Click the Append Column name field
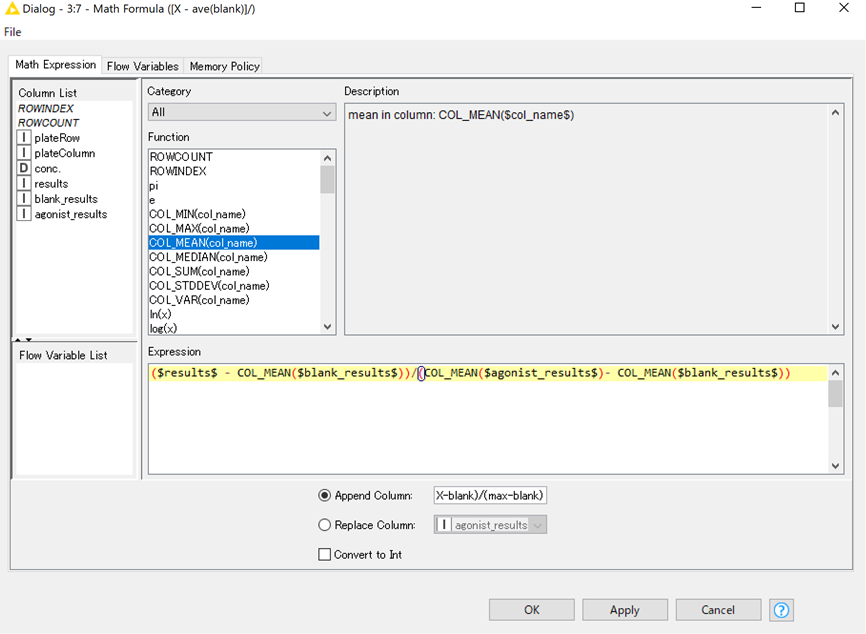The image size is (866, 634). click(x=490, y=495)
